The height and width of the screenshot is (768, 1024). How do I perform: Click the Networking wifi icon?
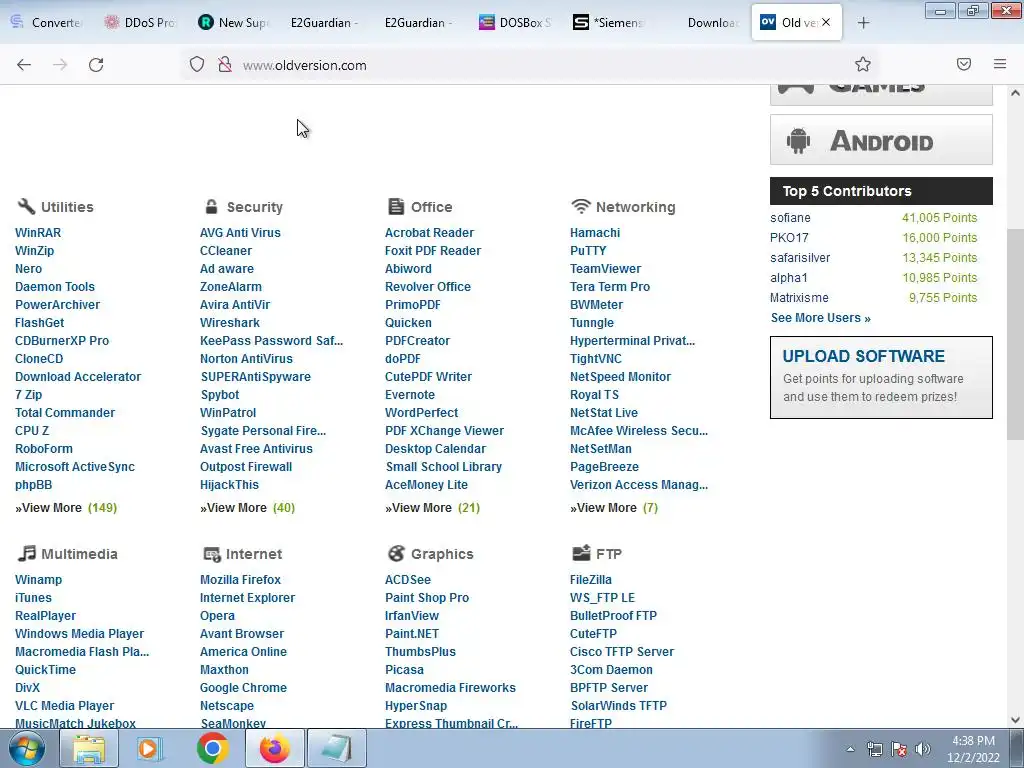pos(581,206)
